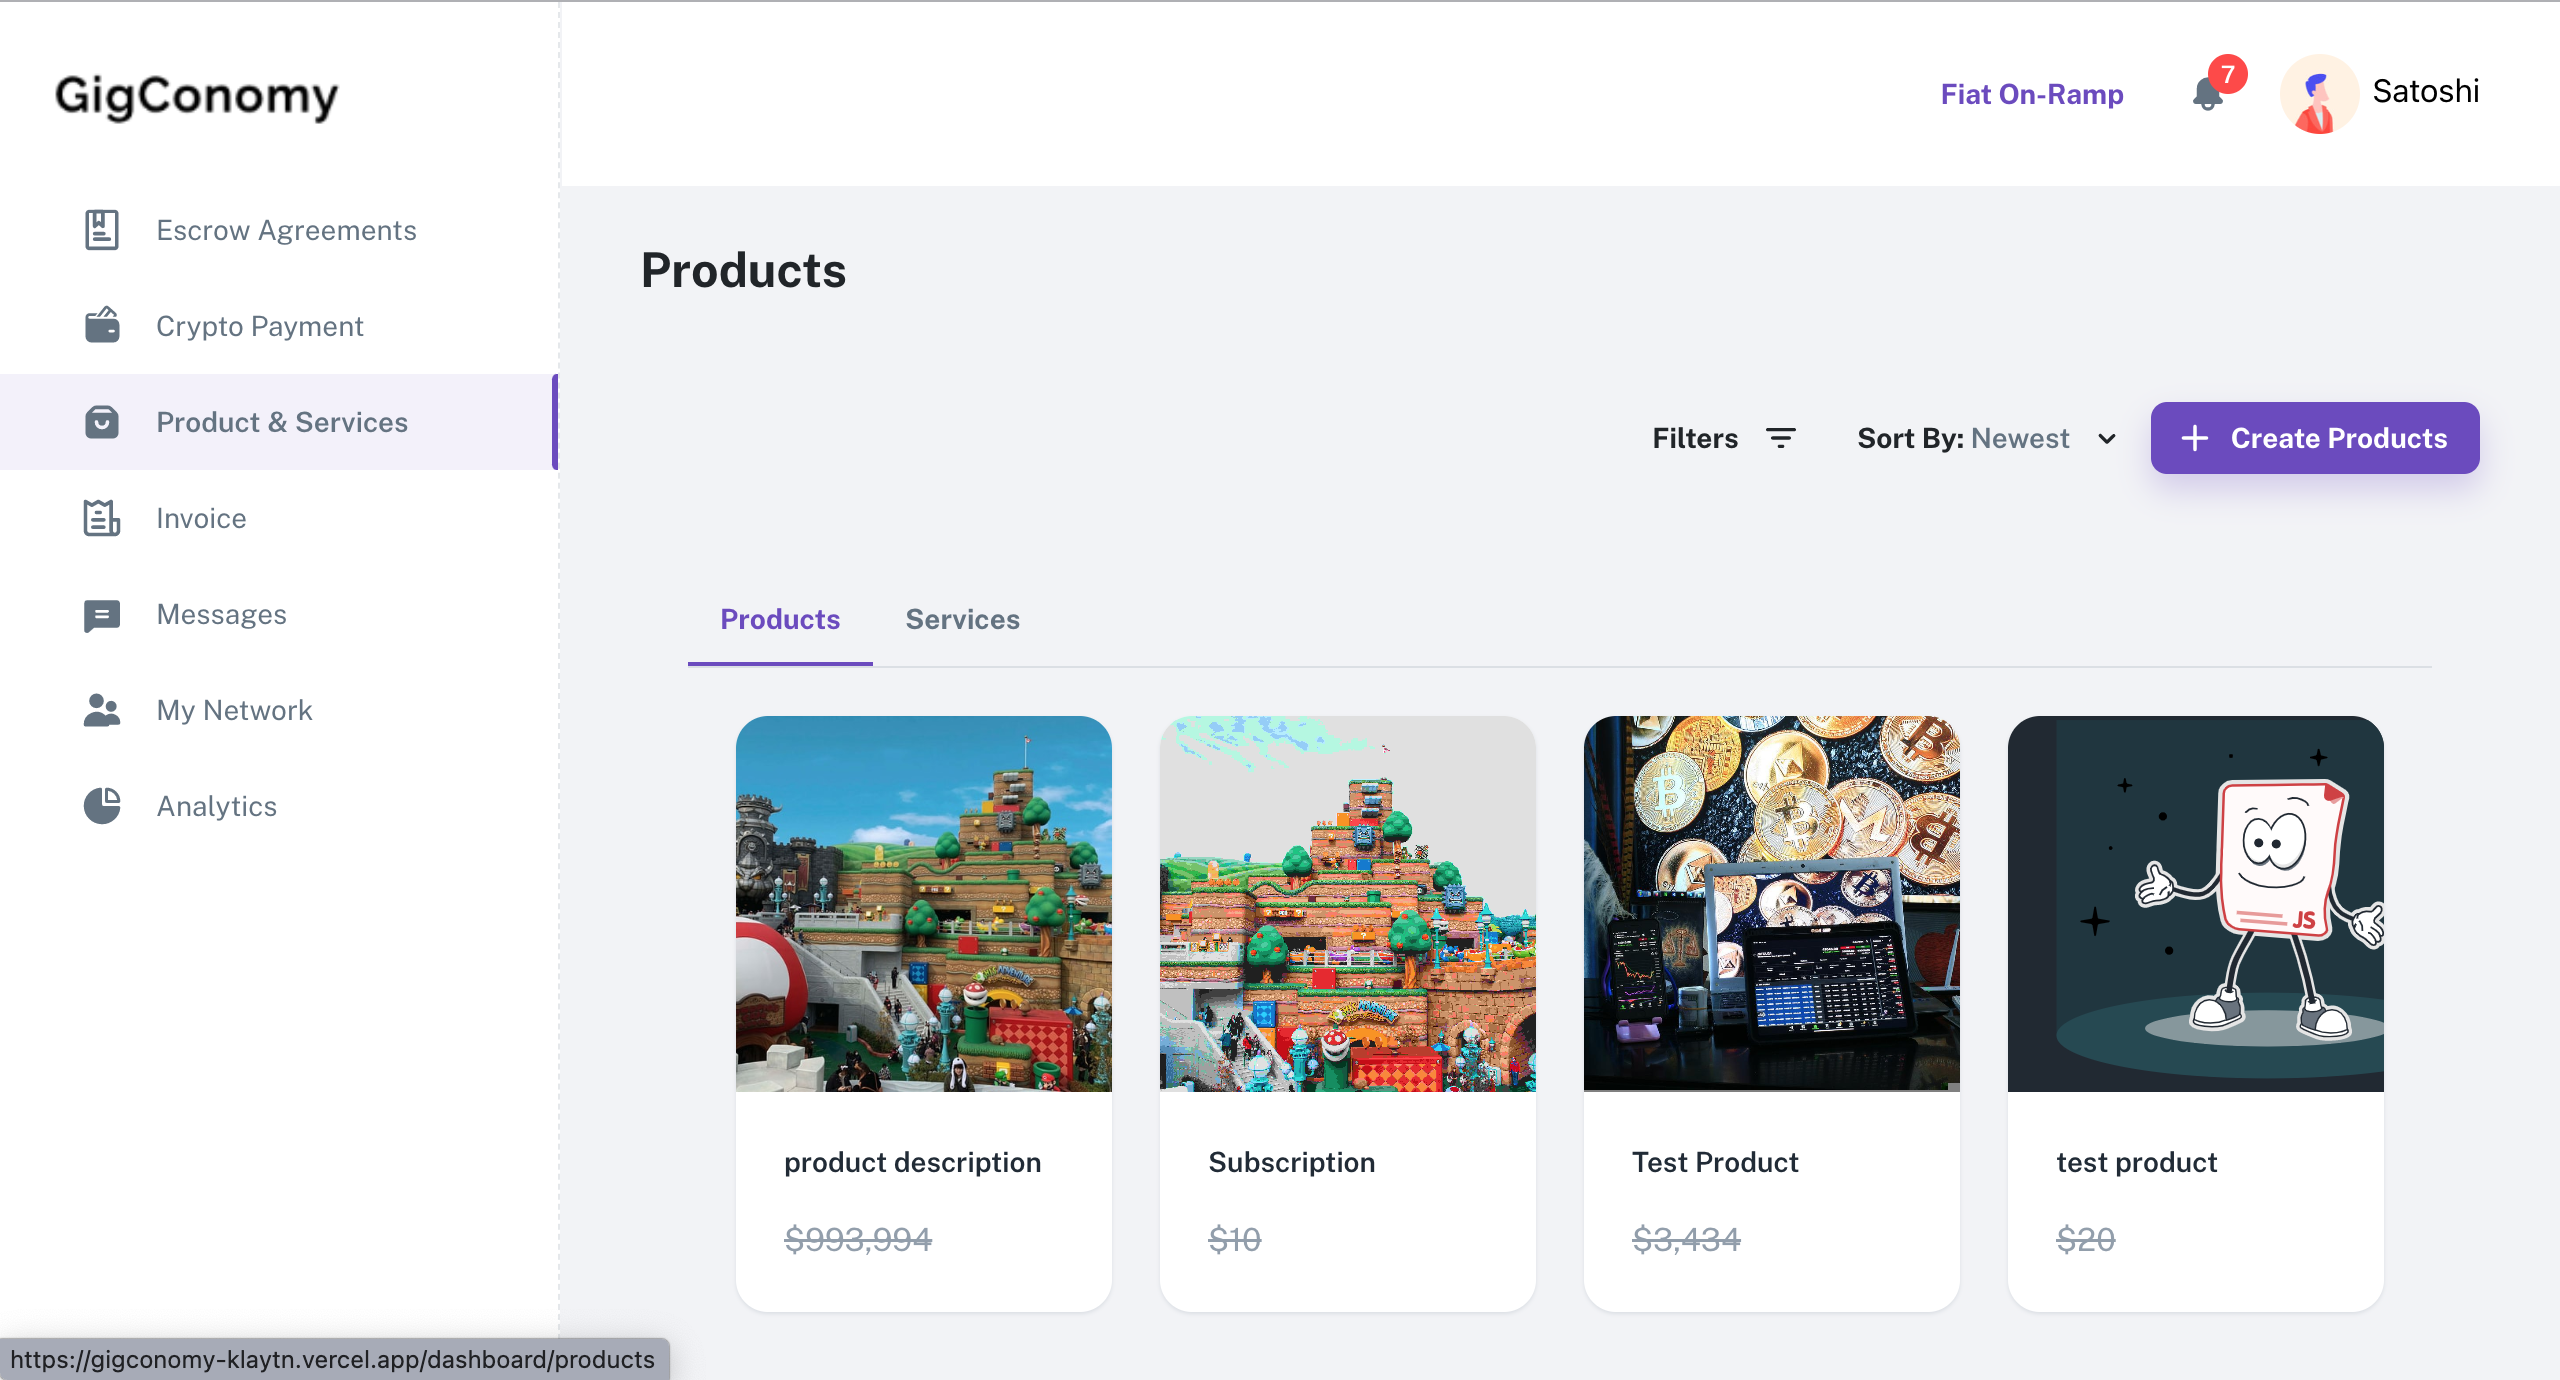Select the Crypto Payment wallet icon
The height and width of the screenshot is (1380, 2560).
101,326
